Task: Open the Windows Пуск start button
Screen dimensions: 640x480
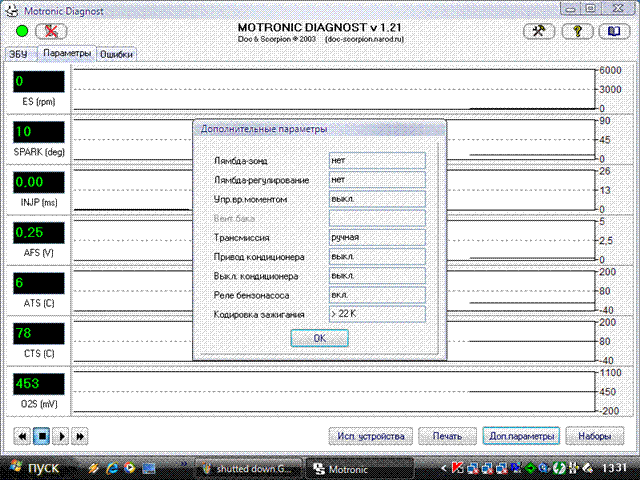Action: coord(34,468)
